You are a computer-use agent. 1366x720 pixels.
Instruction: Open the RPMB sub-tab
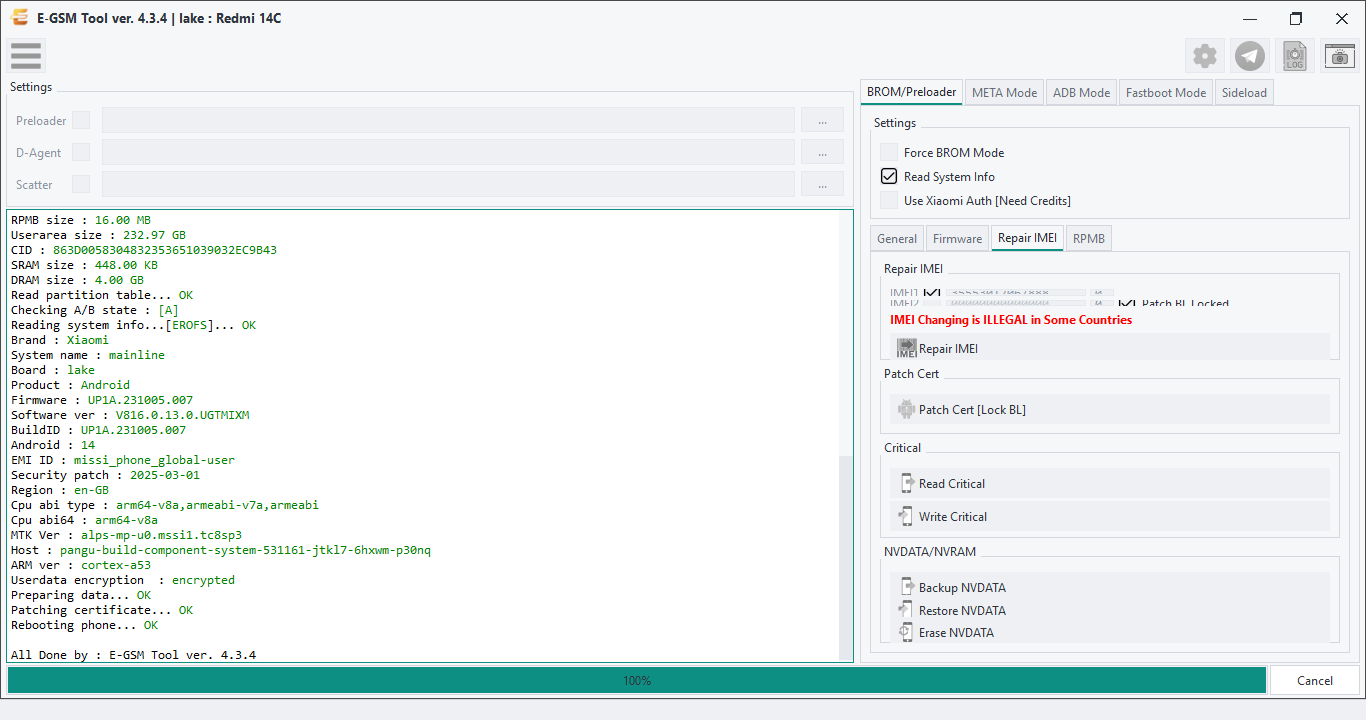[1089, 238]
